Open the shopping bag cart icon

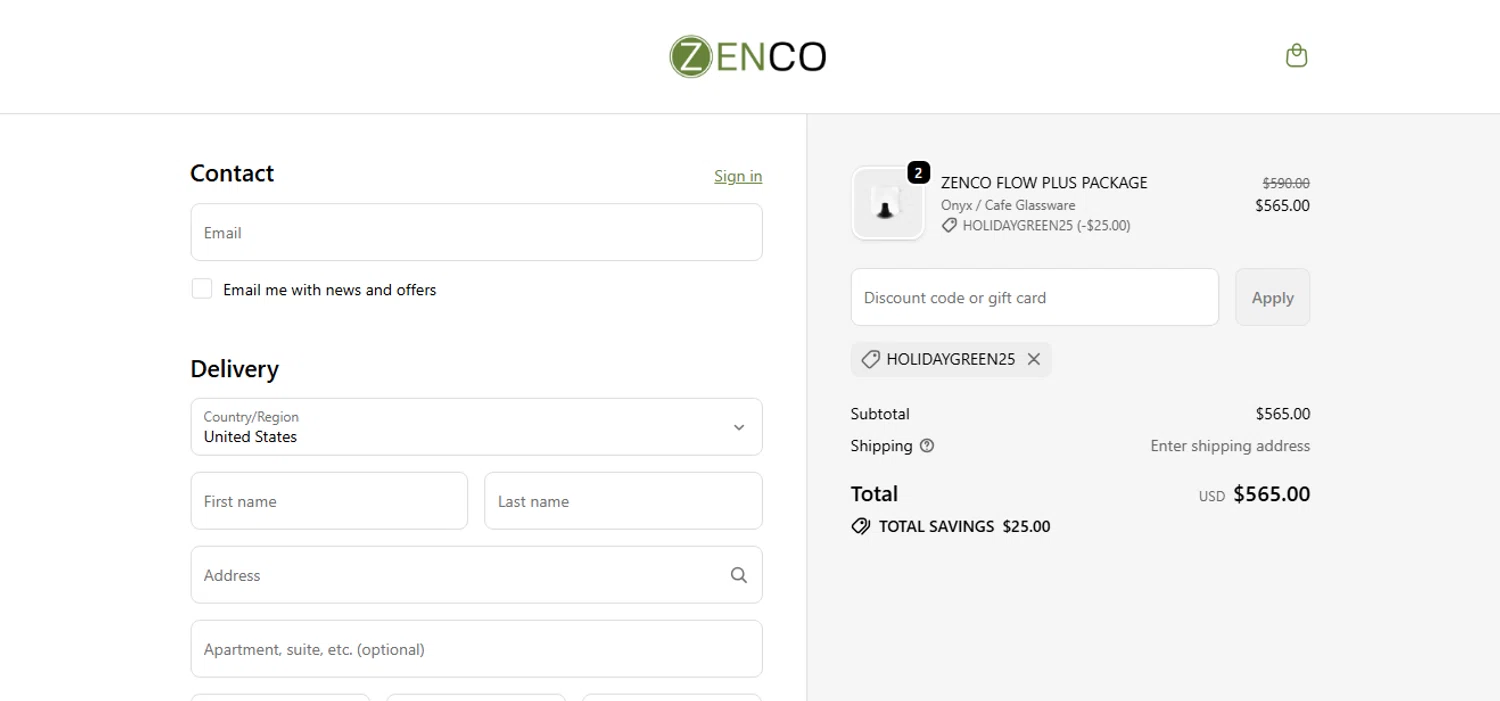pyautogui.click(x=1296, y=56)
